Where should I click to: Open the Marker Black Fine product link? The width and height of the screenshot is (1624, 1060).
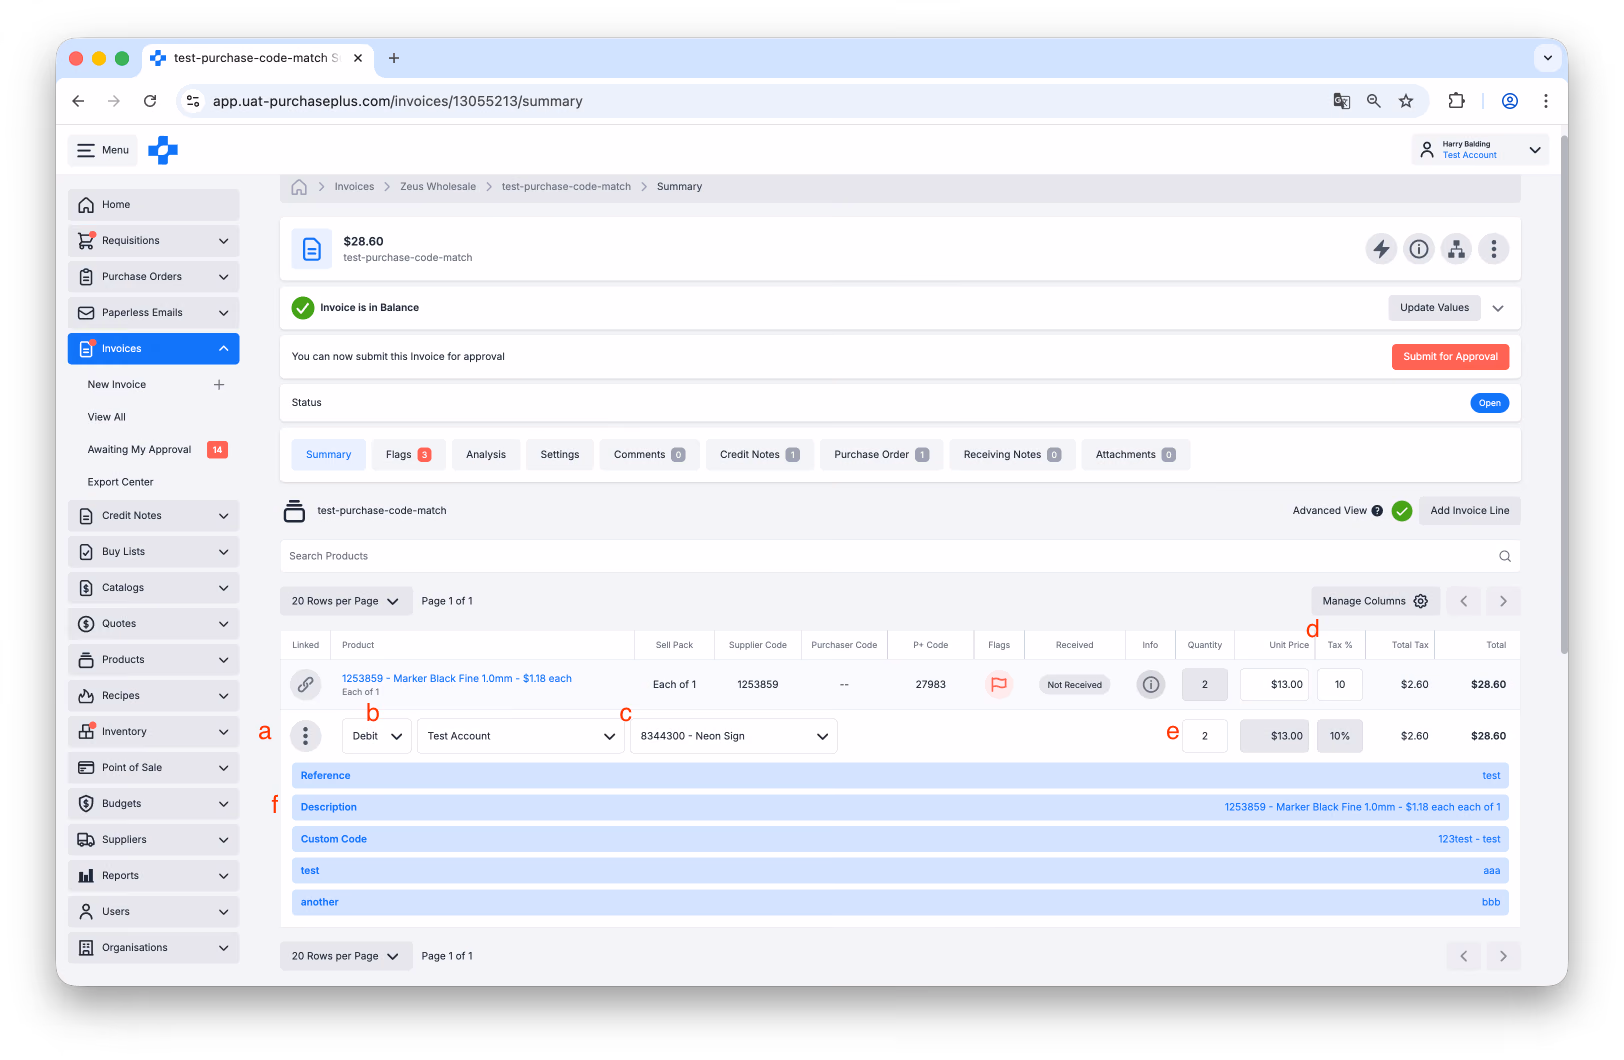[457, 679]
